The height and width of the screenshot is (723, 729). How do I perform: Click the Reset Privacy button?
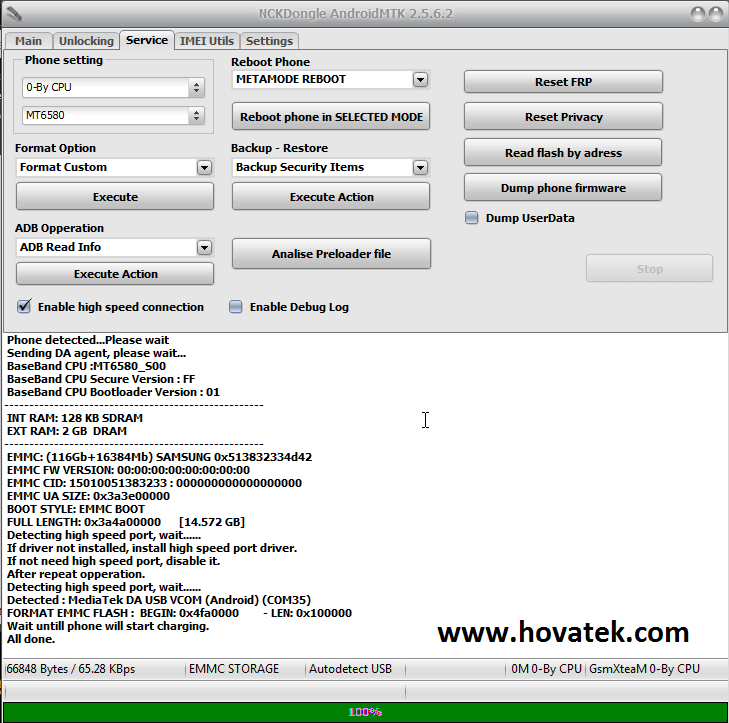[x=563, y=117]
